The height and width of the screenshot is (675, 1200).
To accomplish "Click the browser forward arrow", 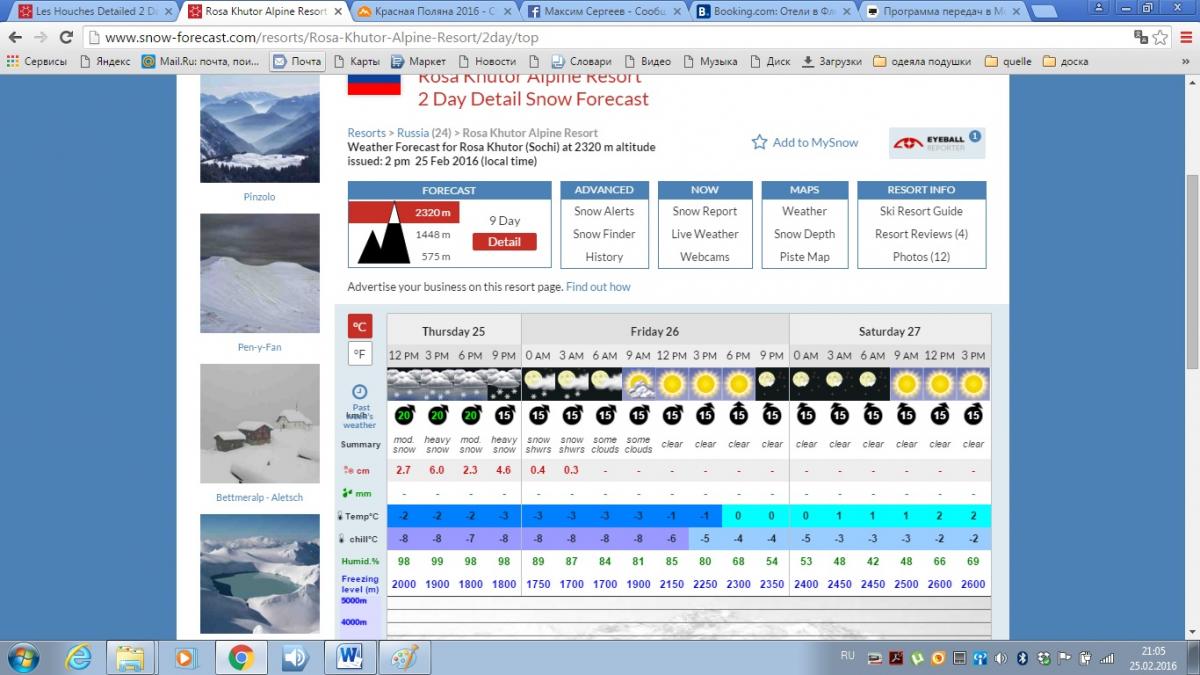I will (x=41, y=38).
